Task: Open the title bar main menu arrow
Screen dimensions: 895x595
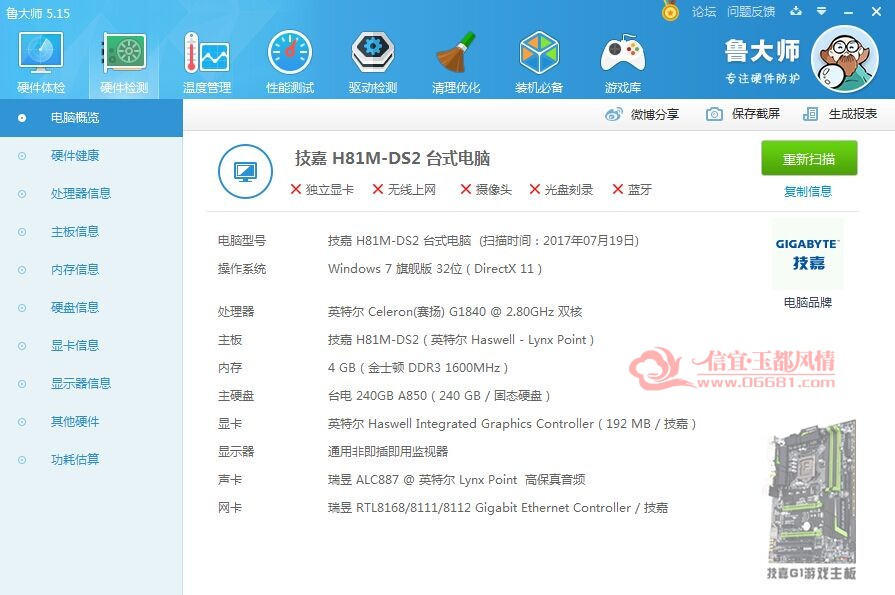Action: (822, 11)
